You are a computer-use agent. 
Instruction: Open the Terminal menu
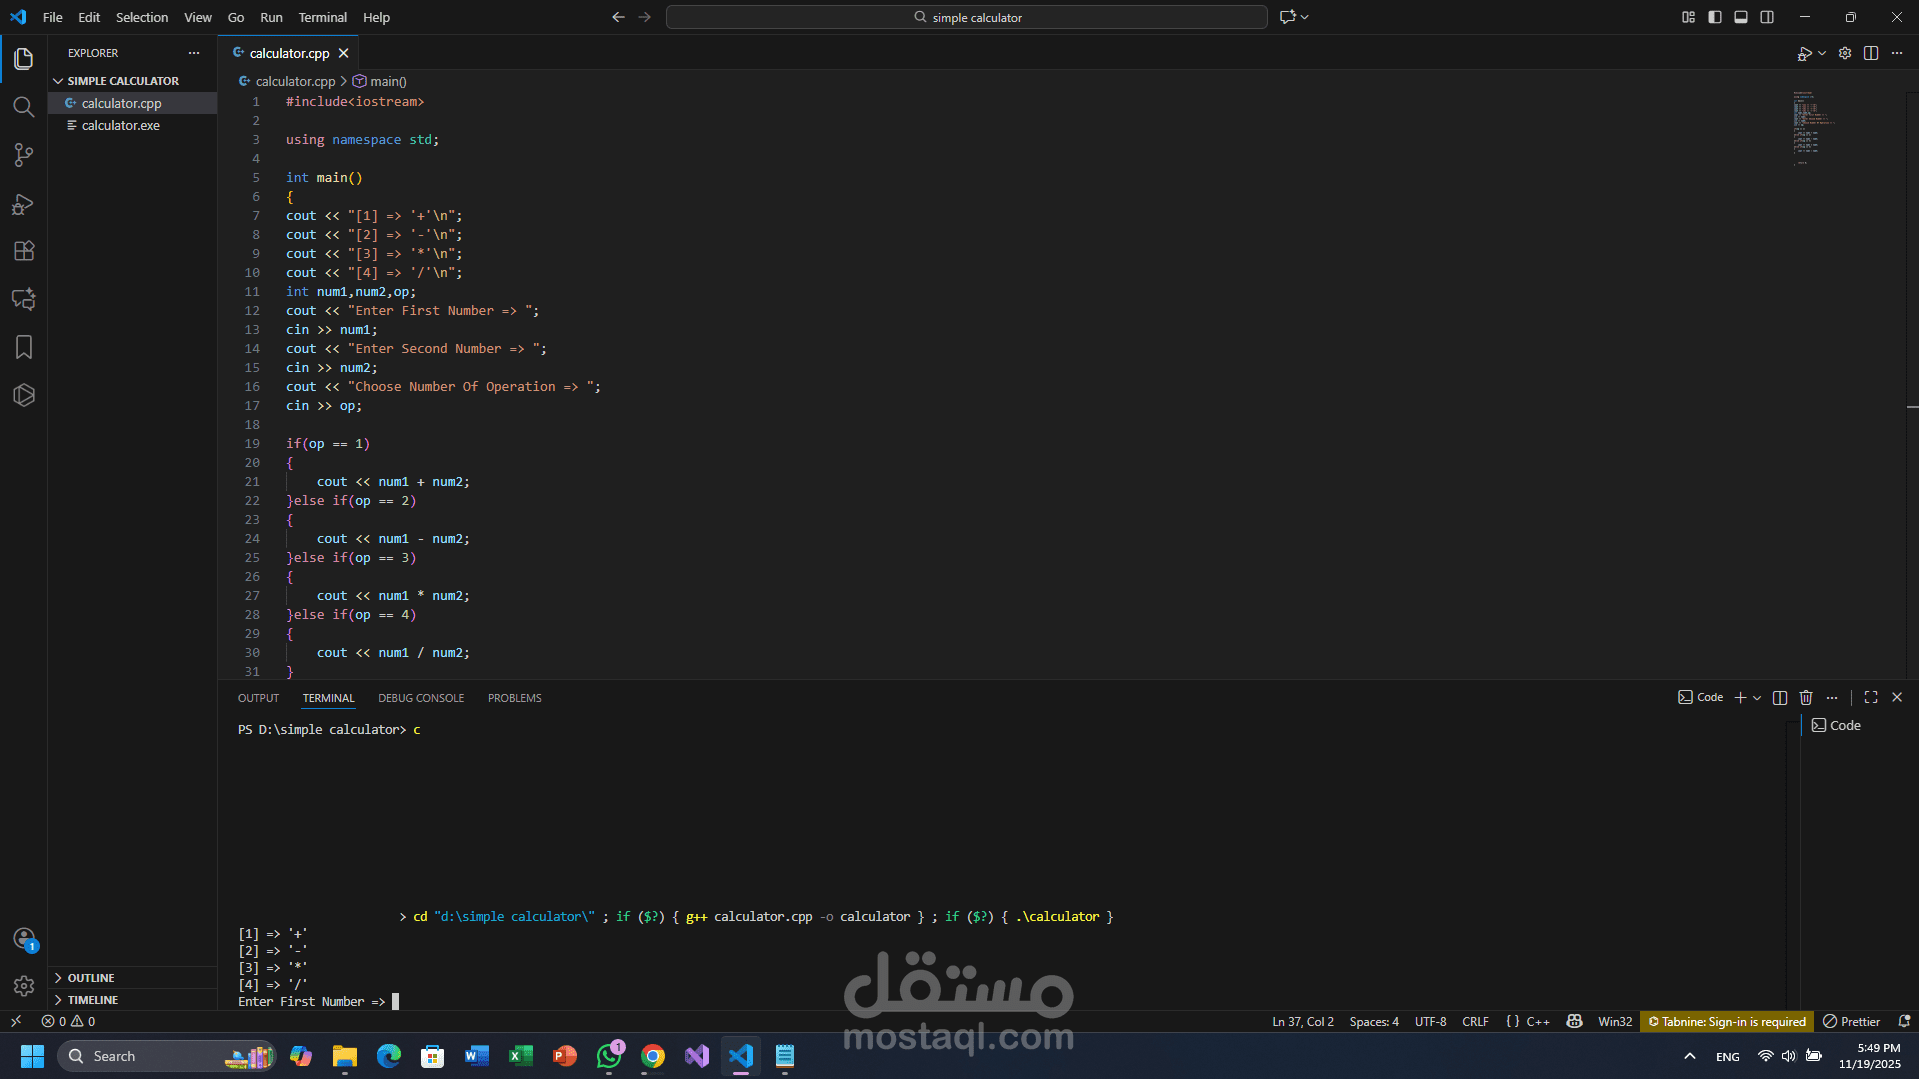pyautogui.click(x=322, y=17)
